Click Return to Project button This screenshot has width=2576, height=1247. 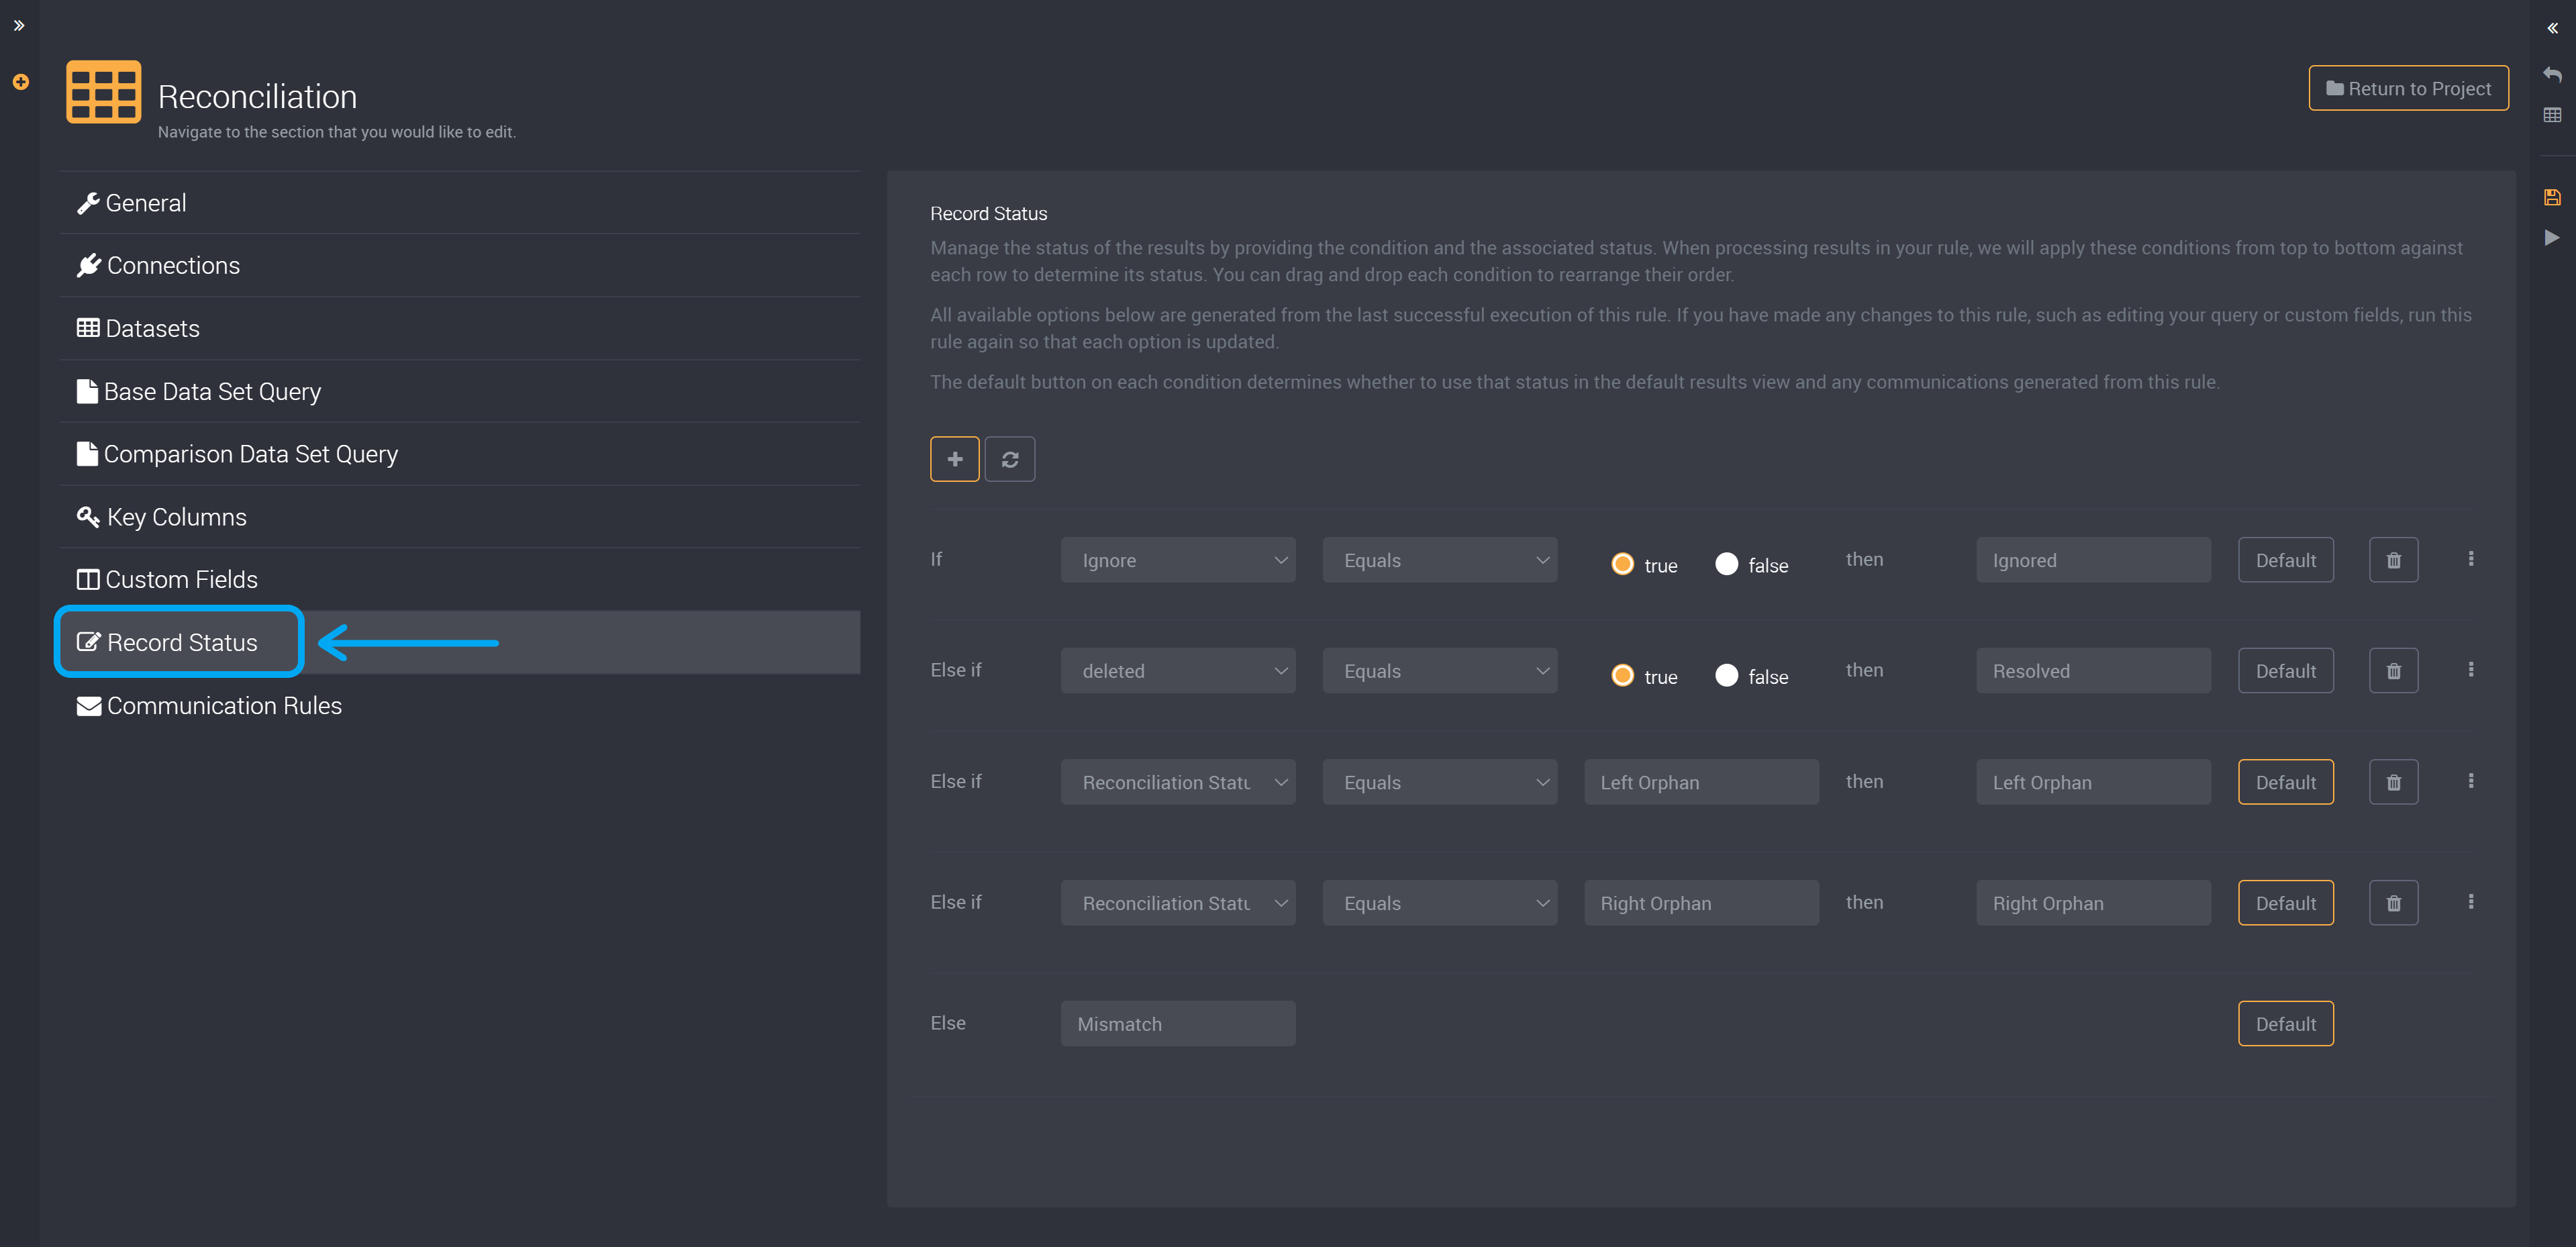(x=2408, y=88)
